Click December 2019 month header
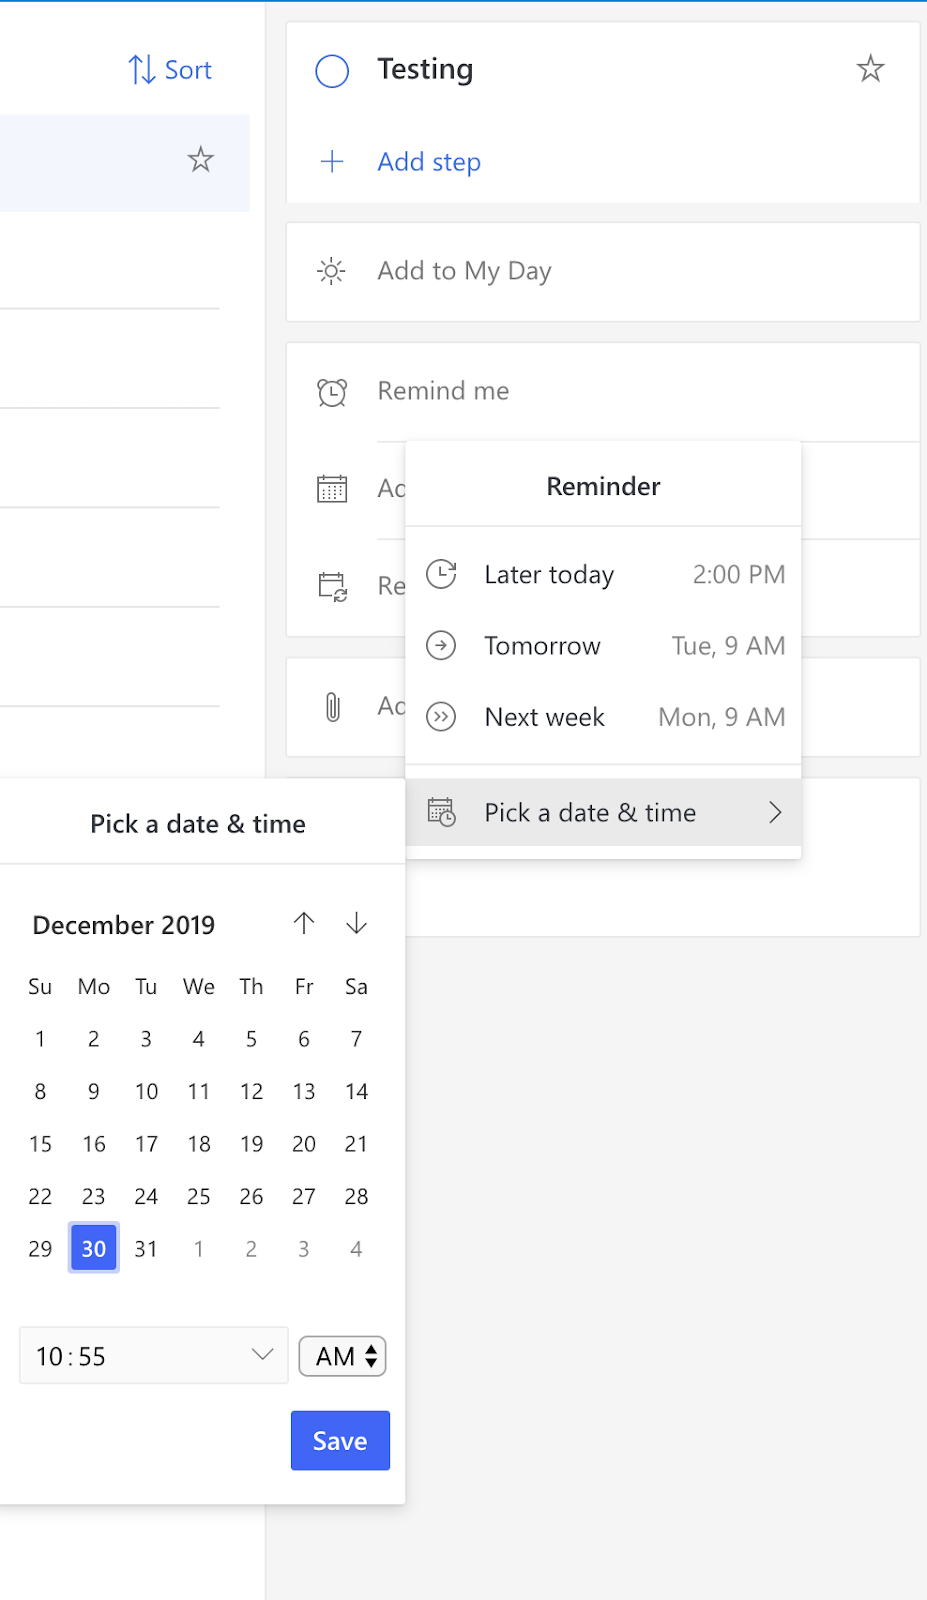This screenshot has height=1600, width=927. coord(124,925)
